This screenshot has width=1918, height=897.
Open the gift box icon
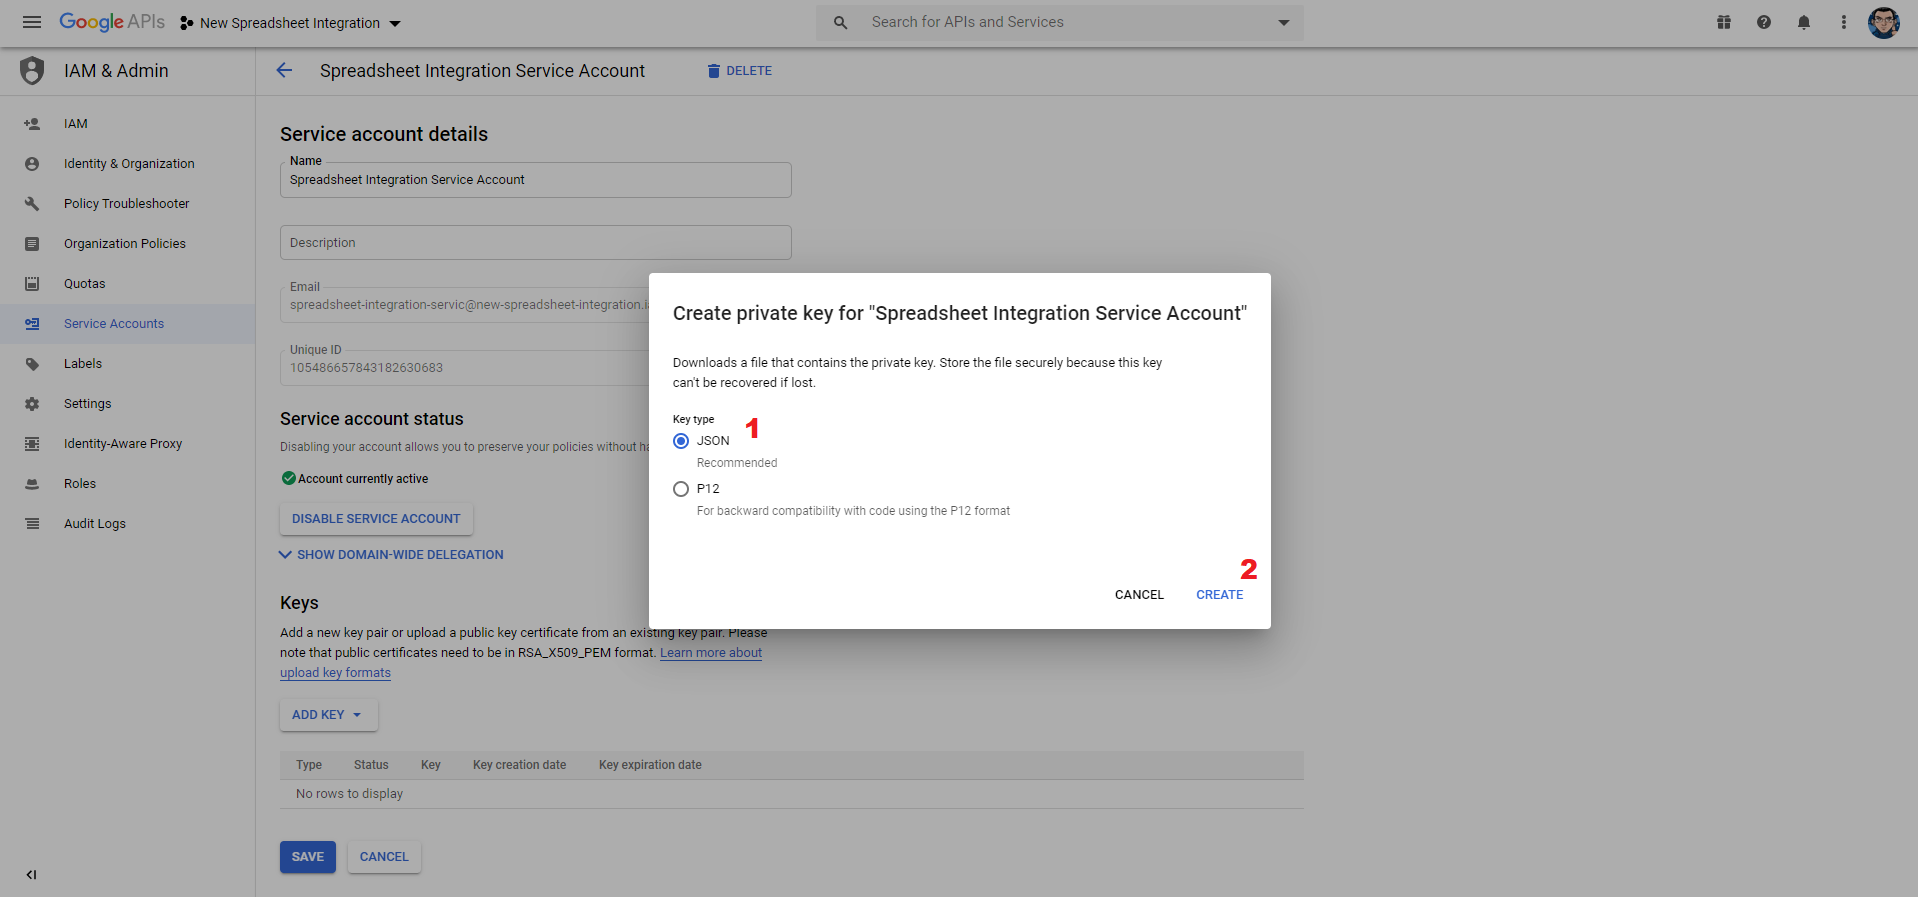[1724, 22]
